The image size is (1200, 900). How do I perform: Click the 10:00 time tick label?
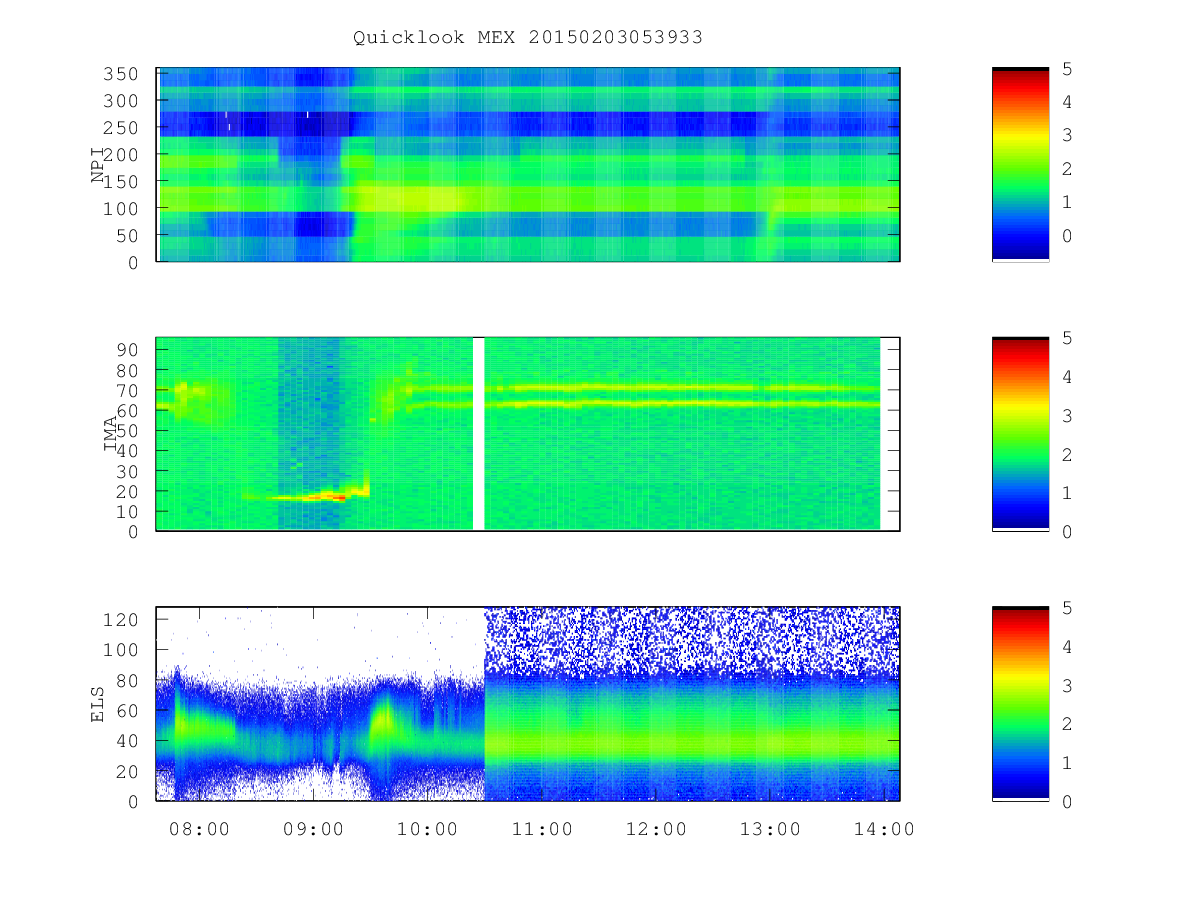428,829
